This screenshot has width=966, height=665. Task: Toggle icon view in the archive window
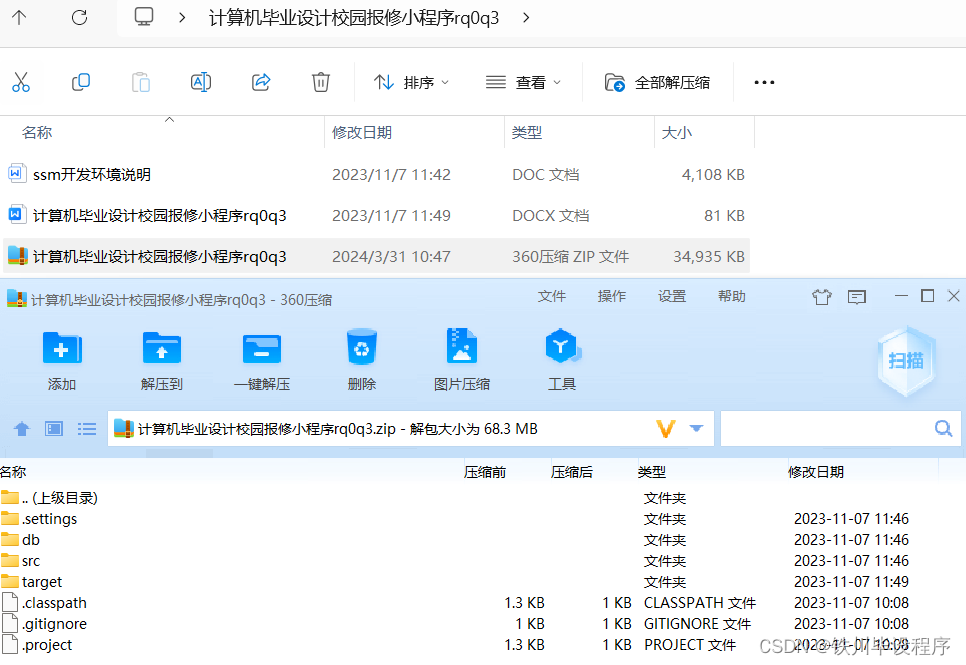[54, 428]
